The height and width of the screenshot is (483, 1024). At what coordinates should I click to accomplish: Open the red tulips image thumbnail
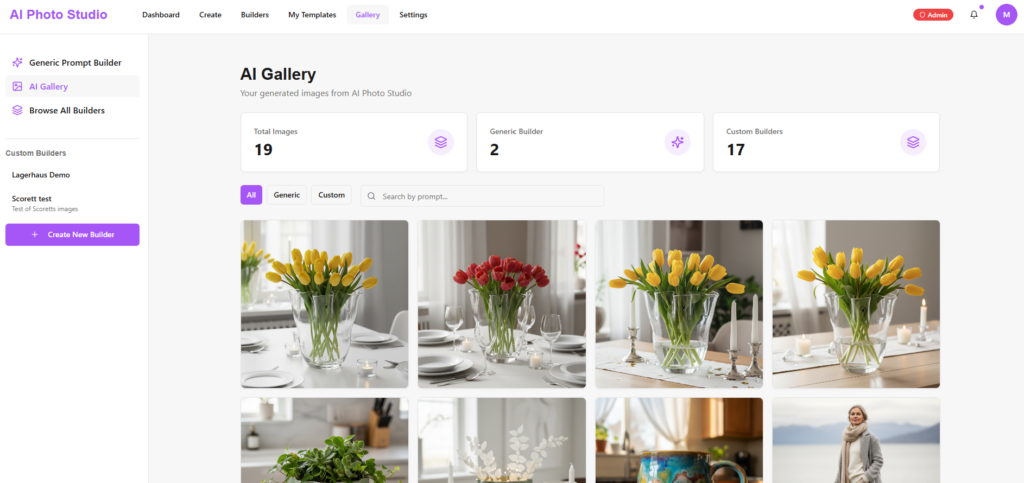(x=502, y=304)
